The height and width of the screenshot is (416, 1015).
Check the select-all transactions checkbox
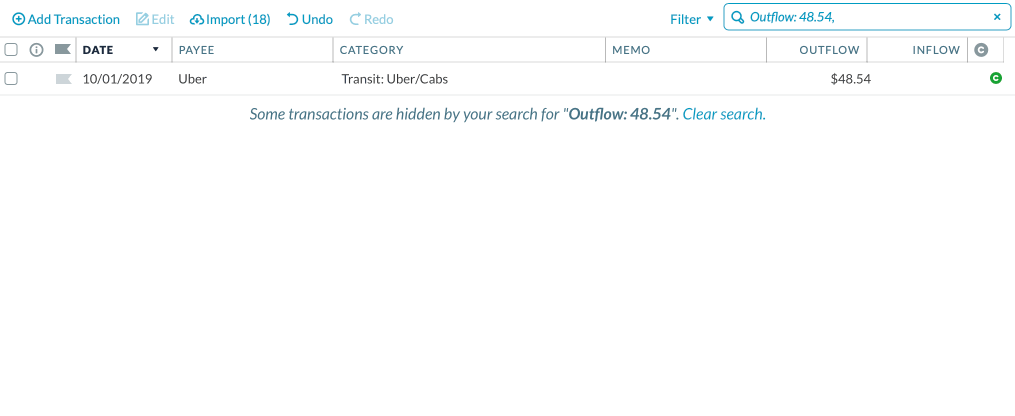point(11,49)
